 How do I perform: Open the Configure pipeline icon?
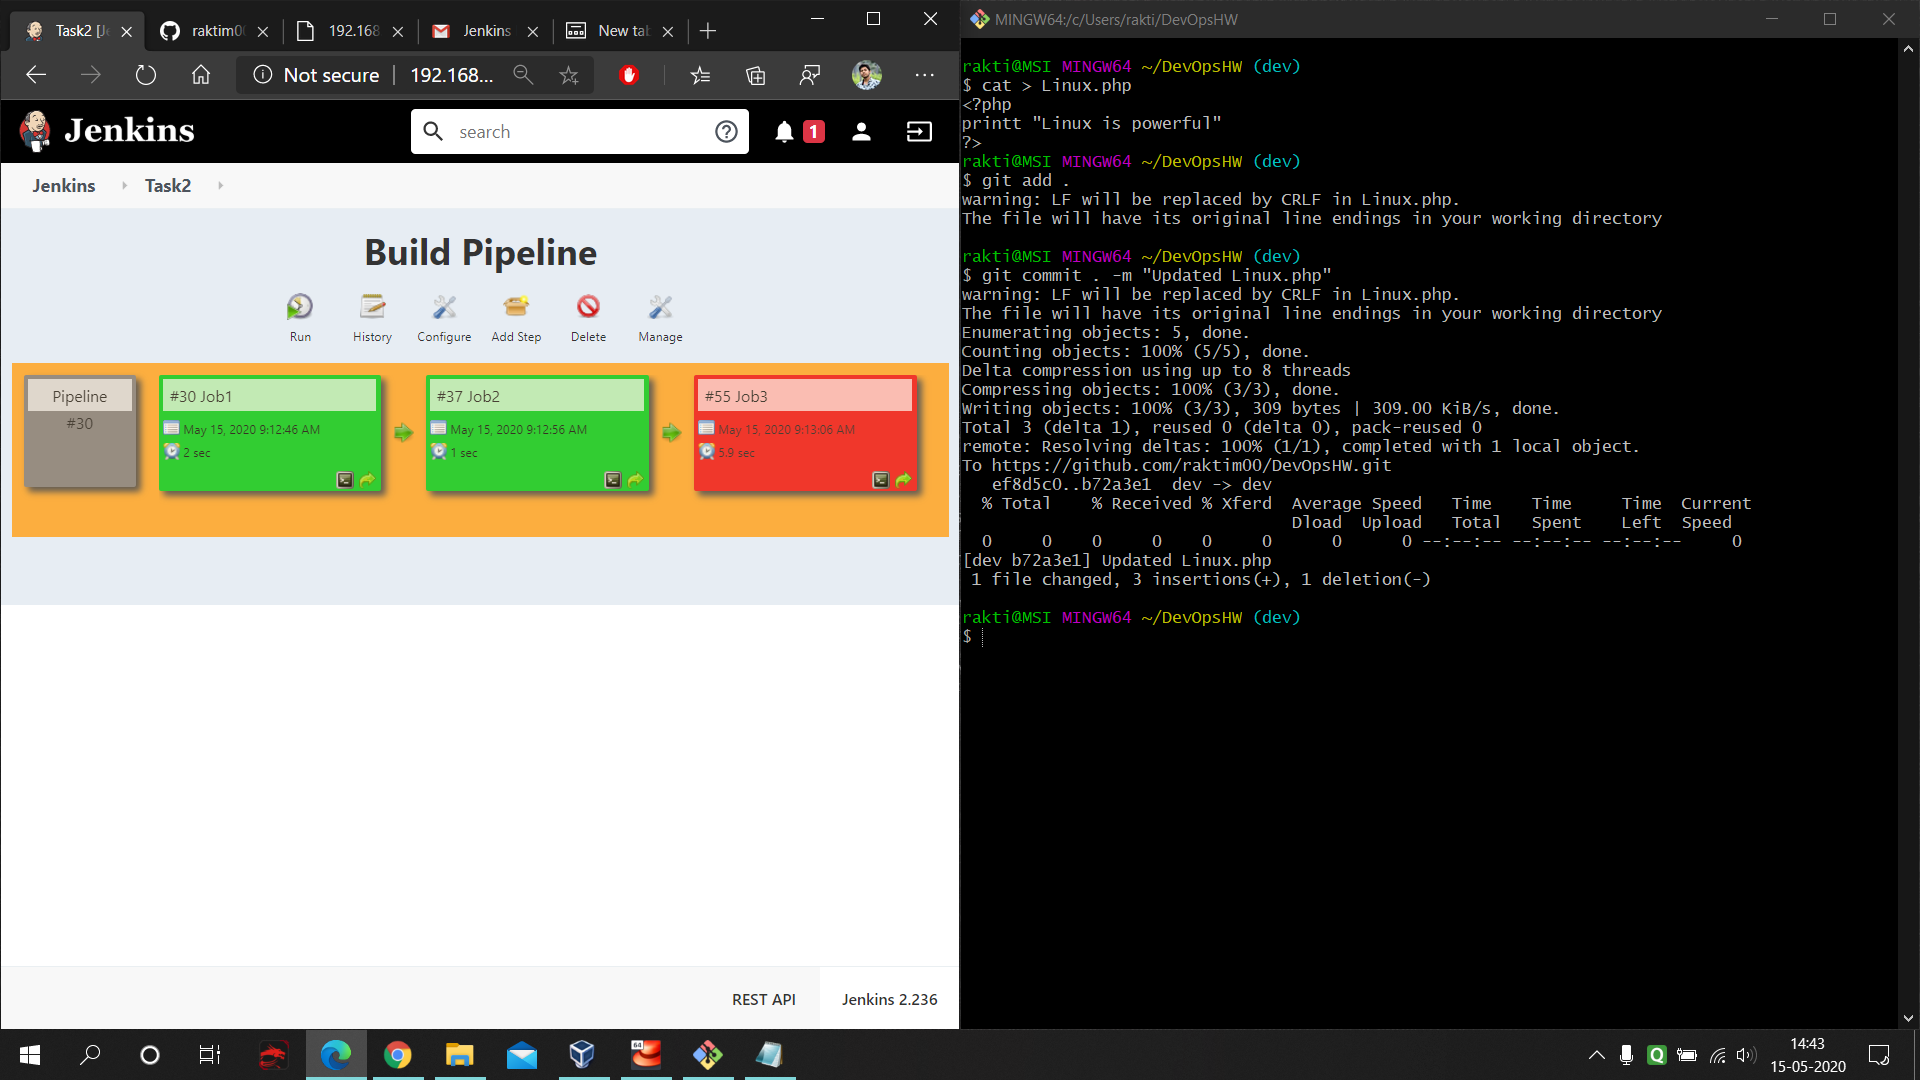[x=444, y=307]
